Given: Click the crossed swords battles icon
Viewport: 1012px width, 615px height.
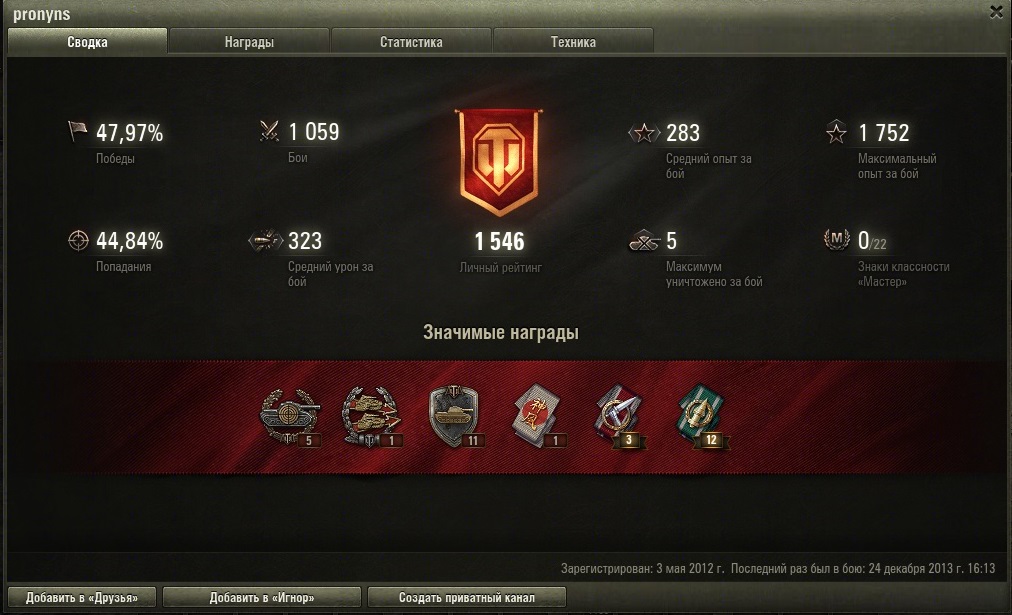Looking at the screenshot, I should (269, 131).
